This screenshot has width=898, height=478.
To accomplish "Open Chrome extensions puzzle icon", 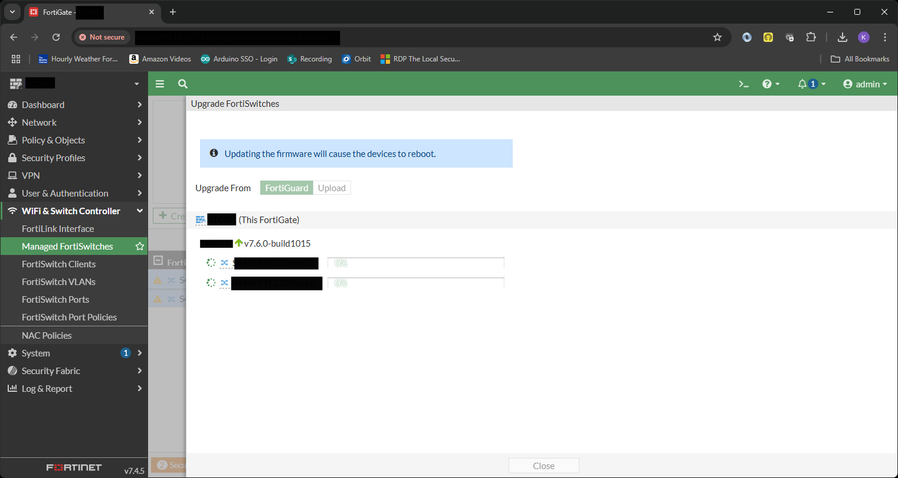I will tap(811, 37).
